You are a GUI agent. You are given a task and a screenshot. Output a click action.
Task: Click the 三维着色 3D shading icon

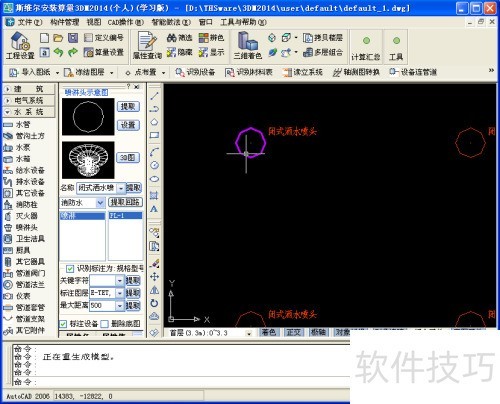coord(248,46)
